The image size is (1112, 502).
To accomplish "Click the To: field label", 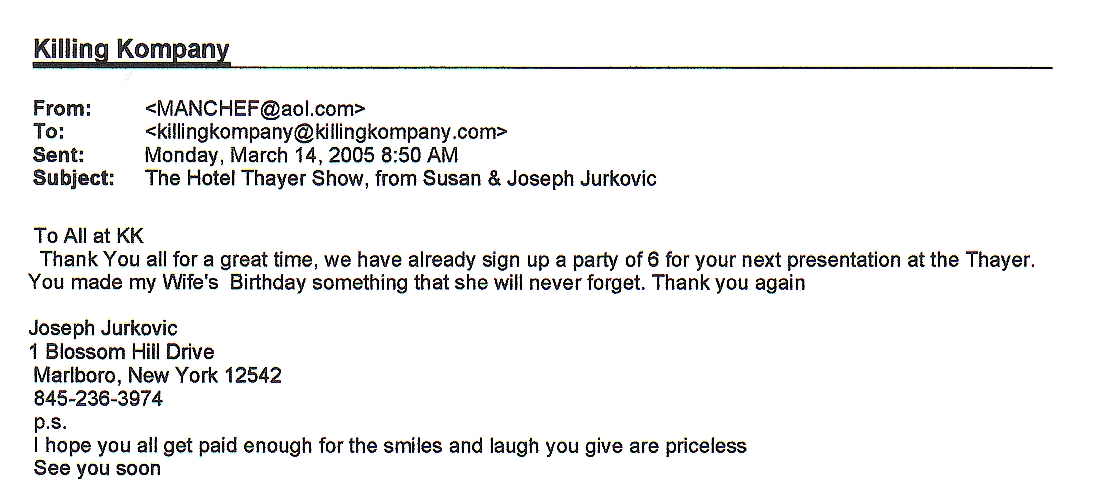I will pos(49,132).
